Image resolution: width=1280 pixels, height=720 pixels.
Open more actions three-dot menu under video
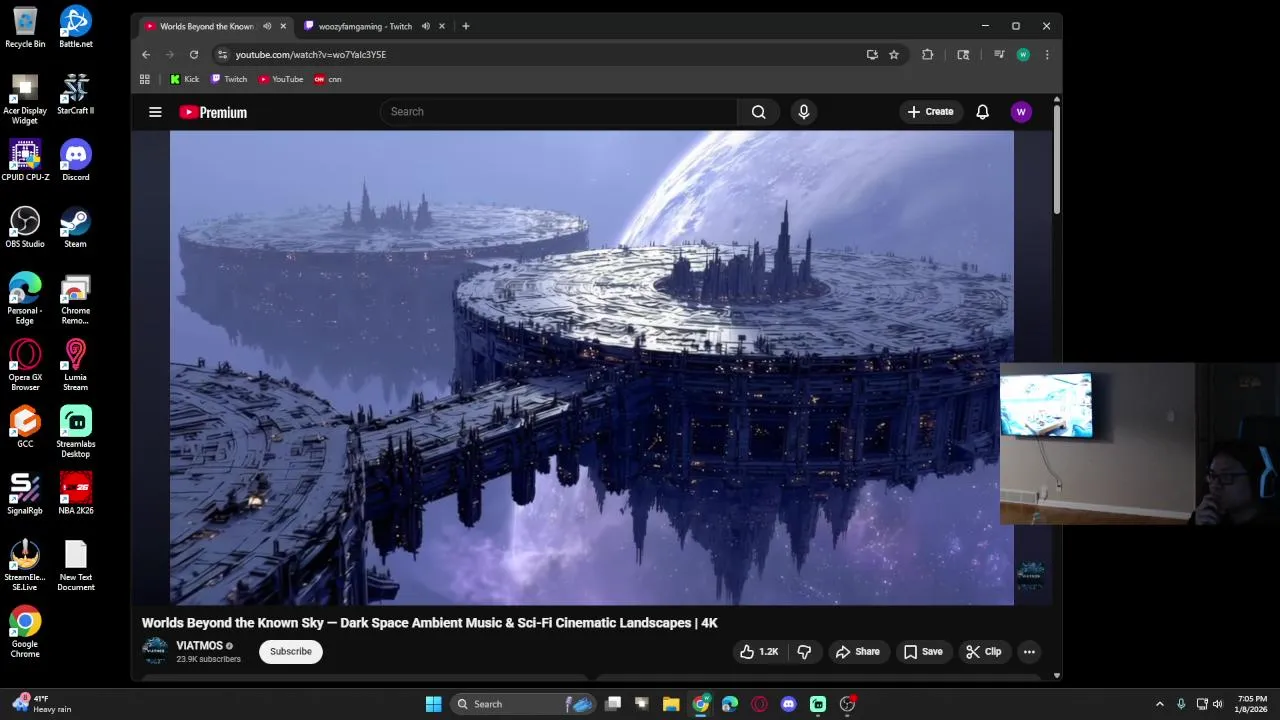[x=1029, y=652]
